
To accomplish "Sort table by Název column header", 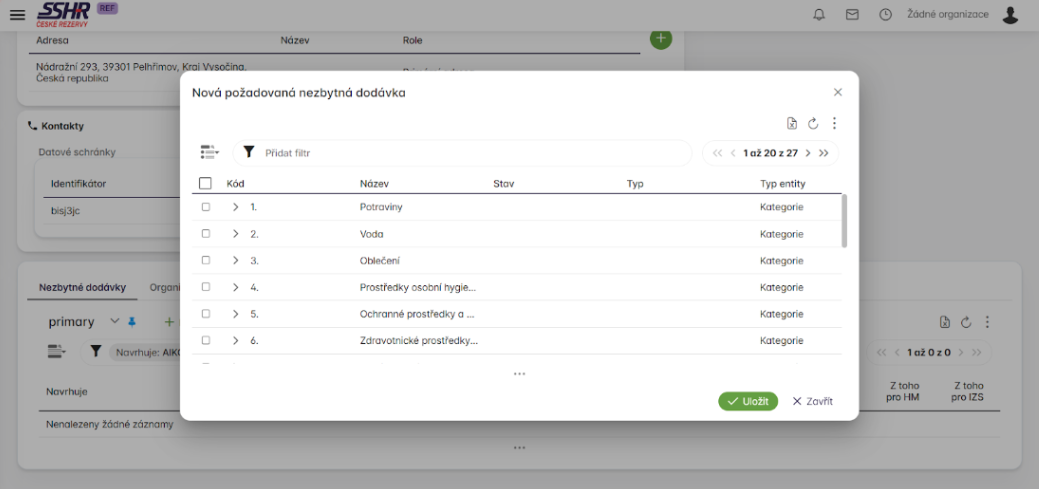I will [x=374, y=184].
